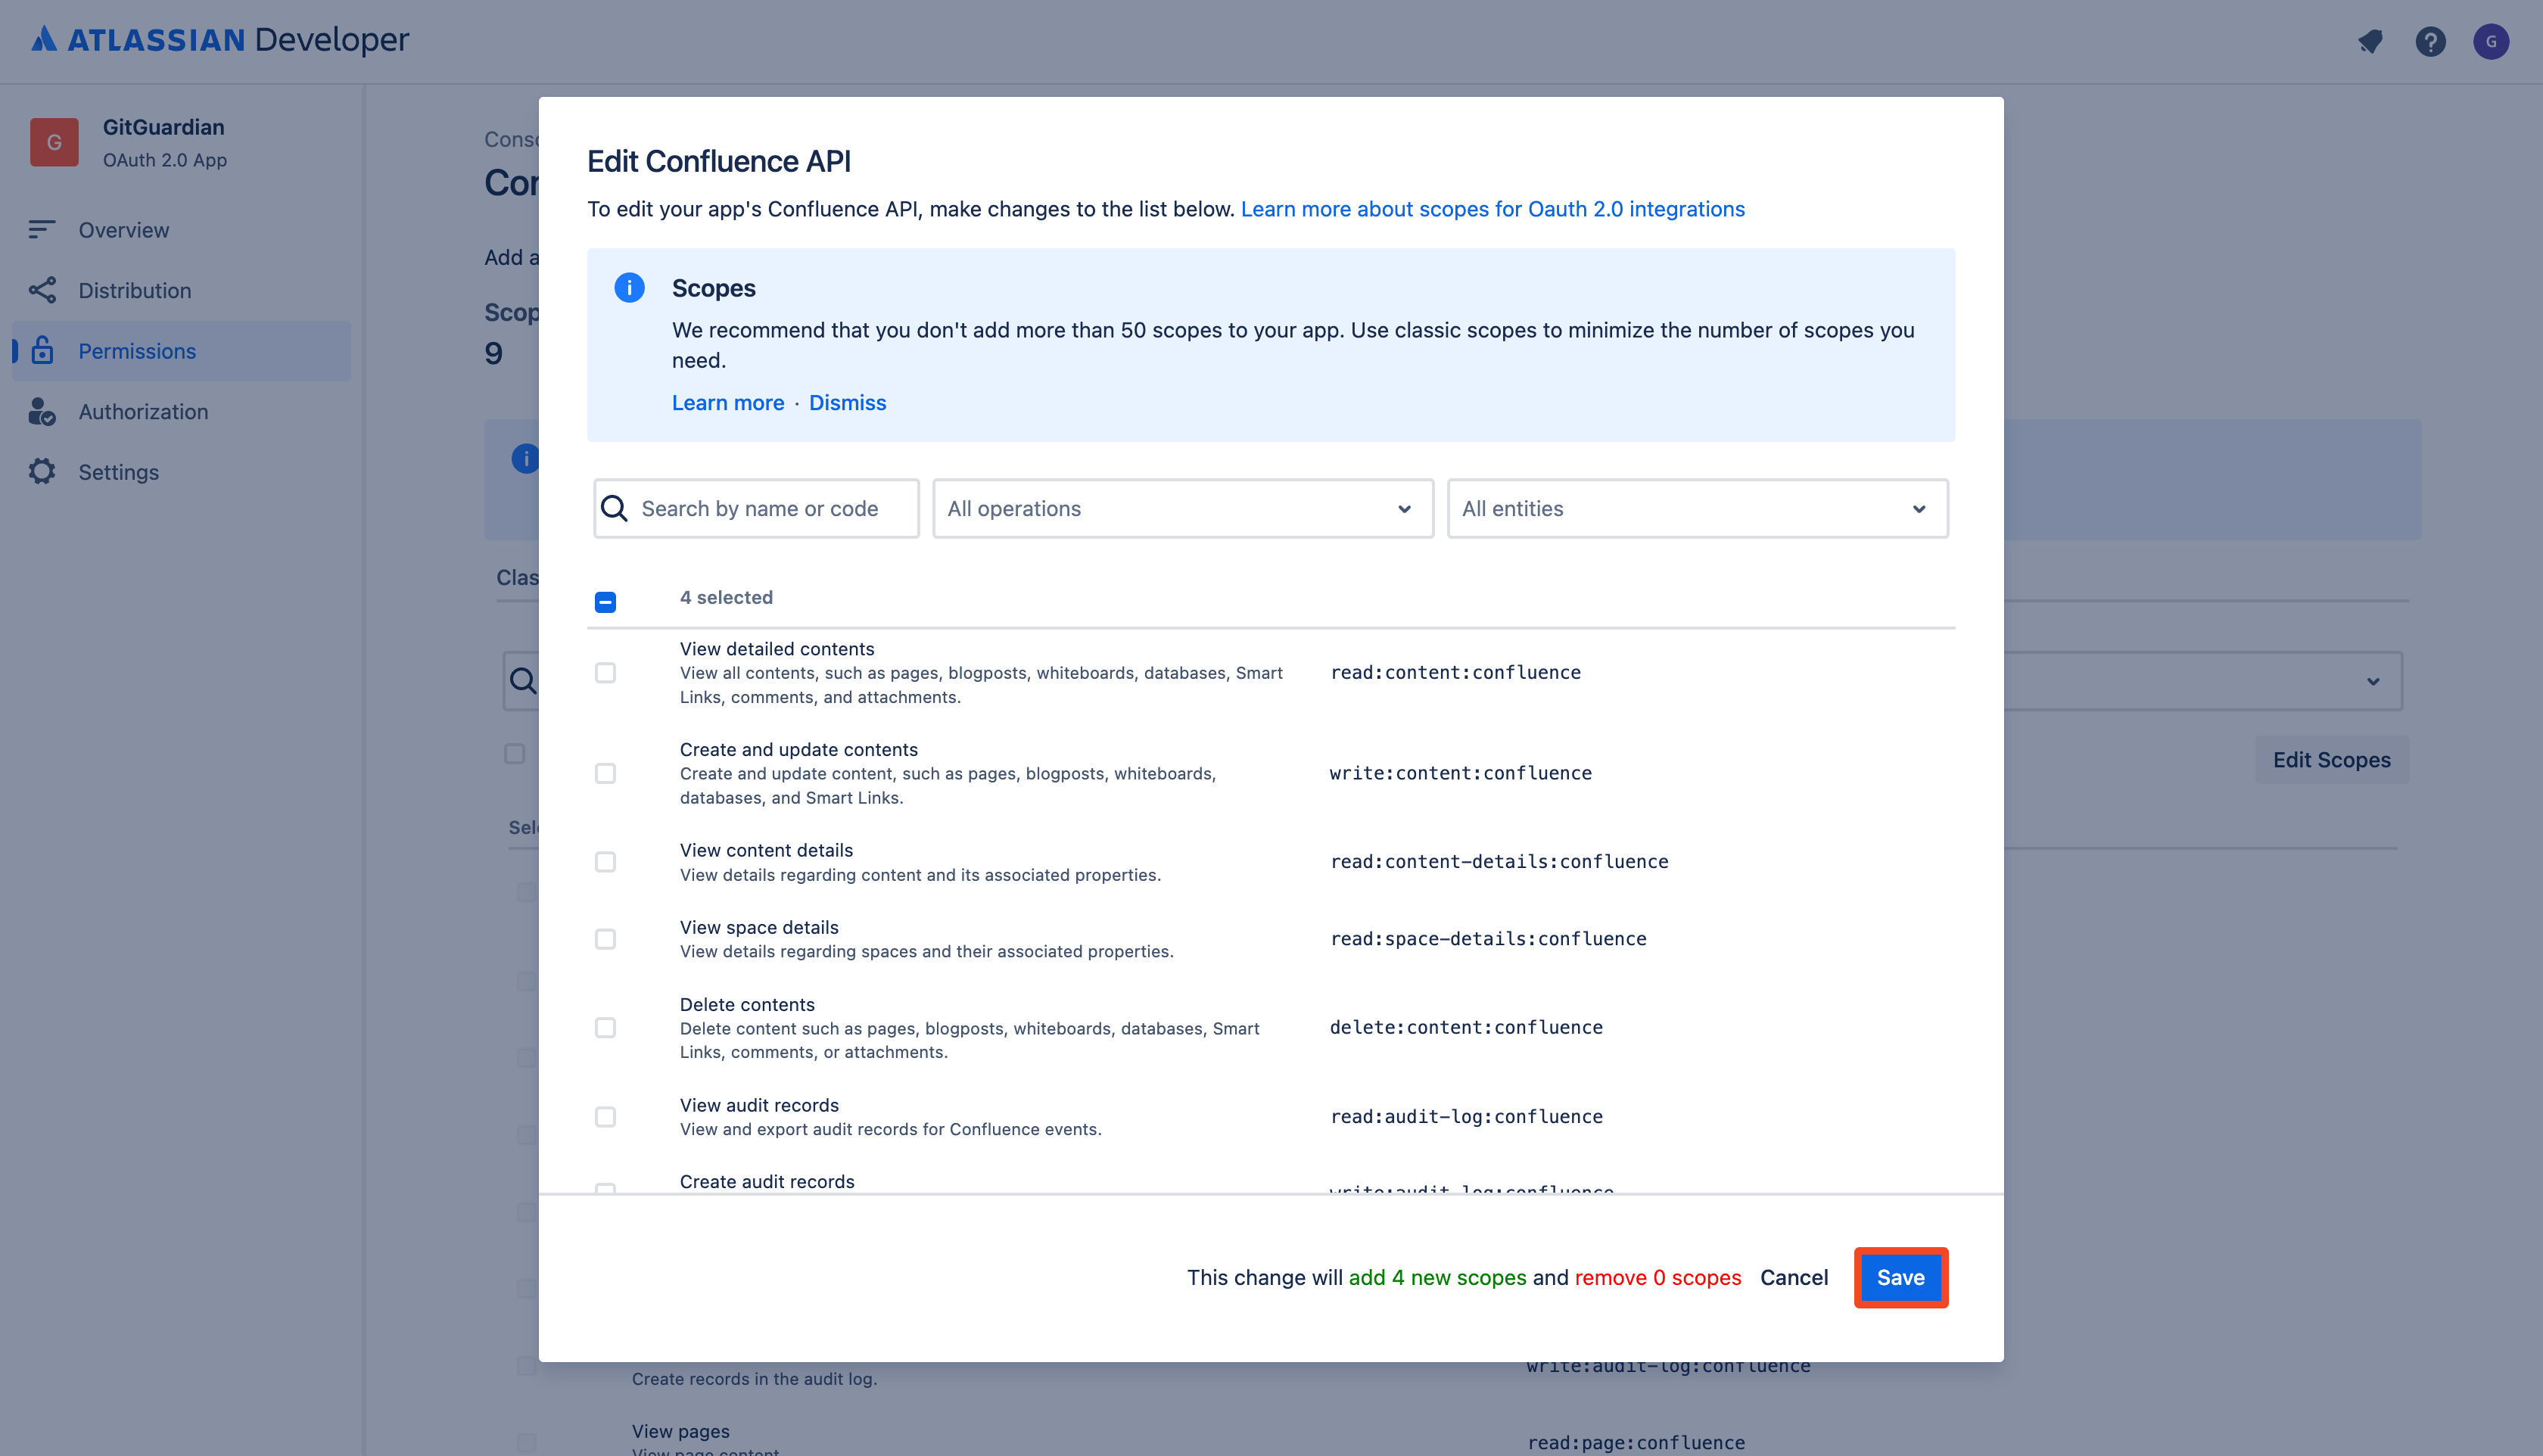Open the help question mark icon

2430,41
